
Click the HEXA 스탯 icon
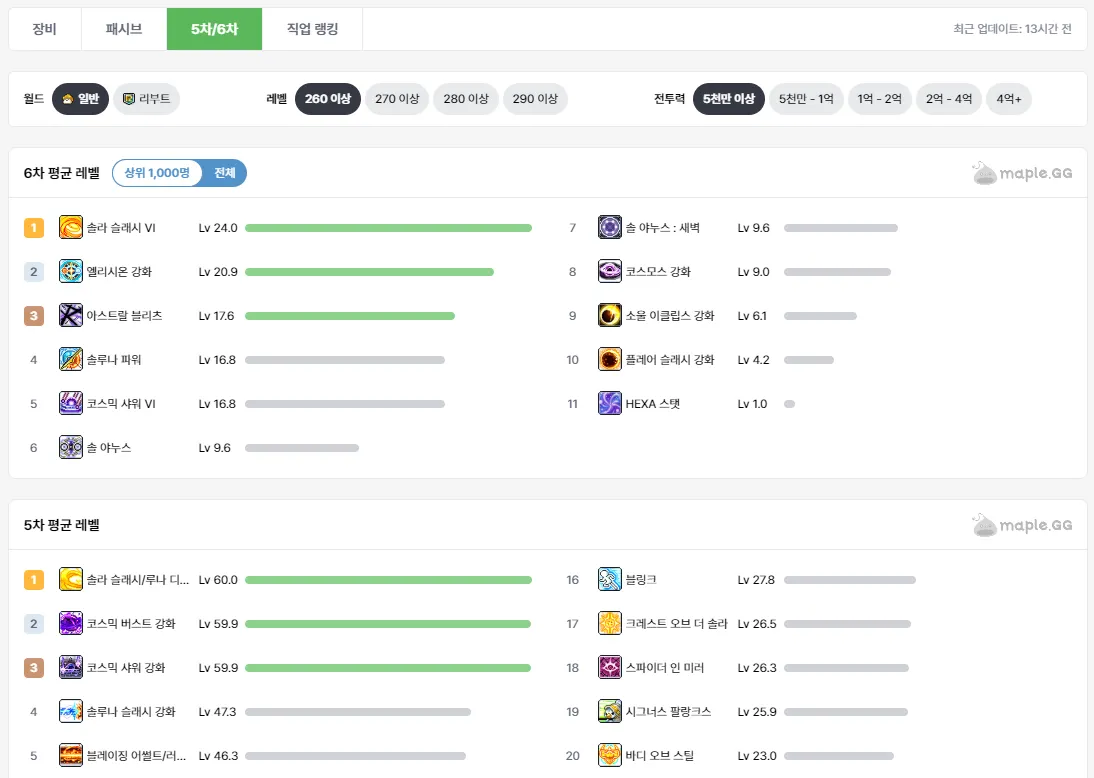pyautogui.click(x=610, y=403)
